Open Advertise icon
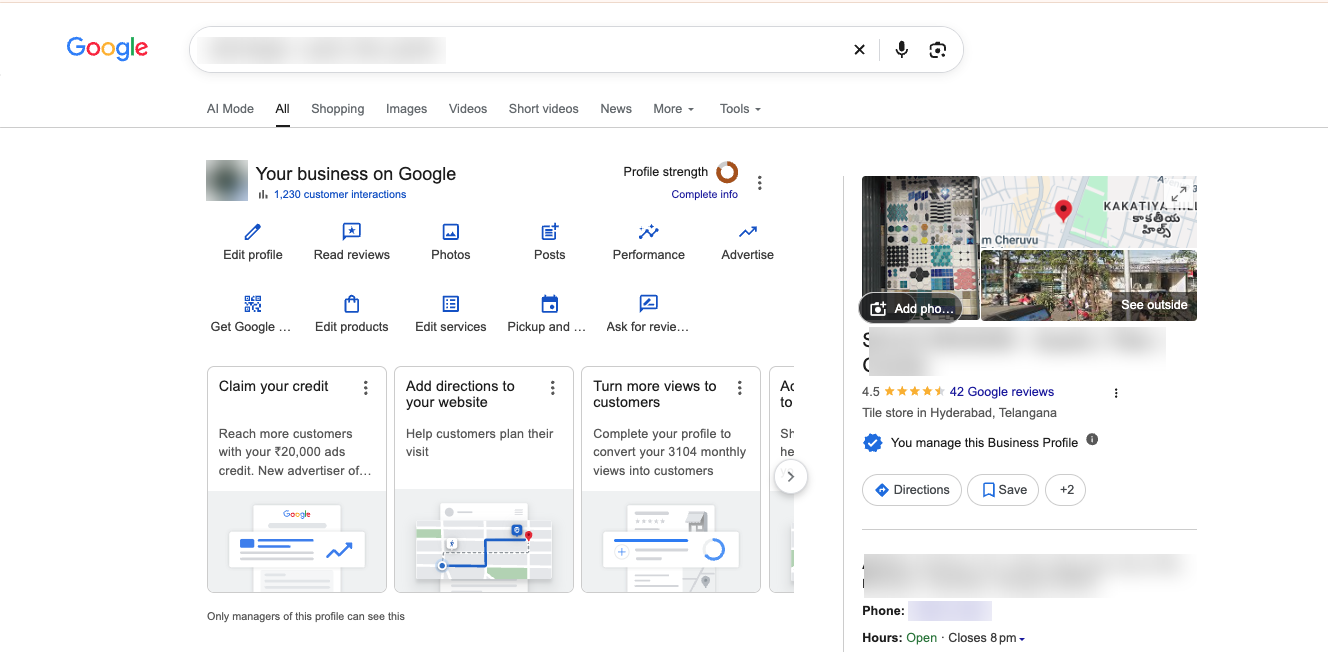Viewport: 1328px width, 652px height. pyautogui.click(x=748, y=232)
